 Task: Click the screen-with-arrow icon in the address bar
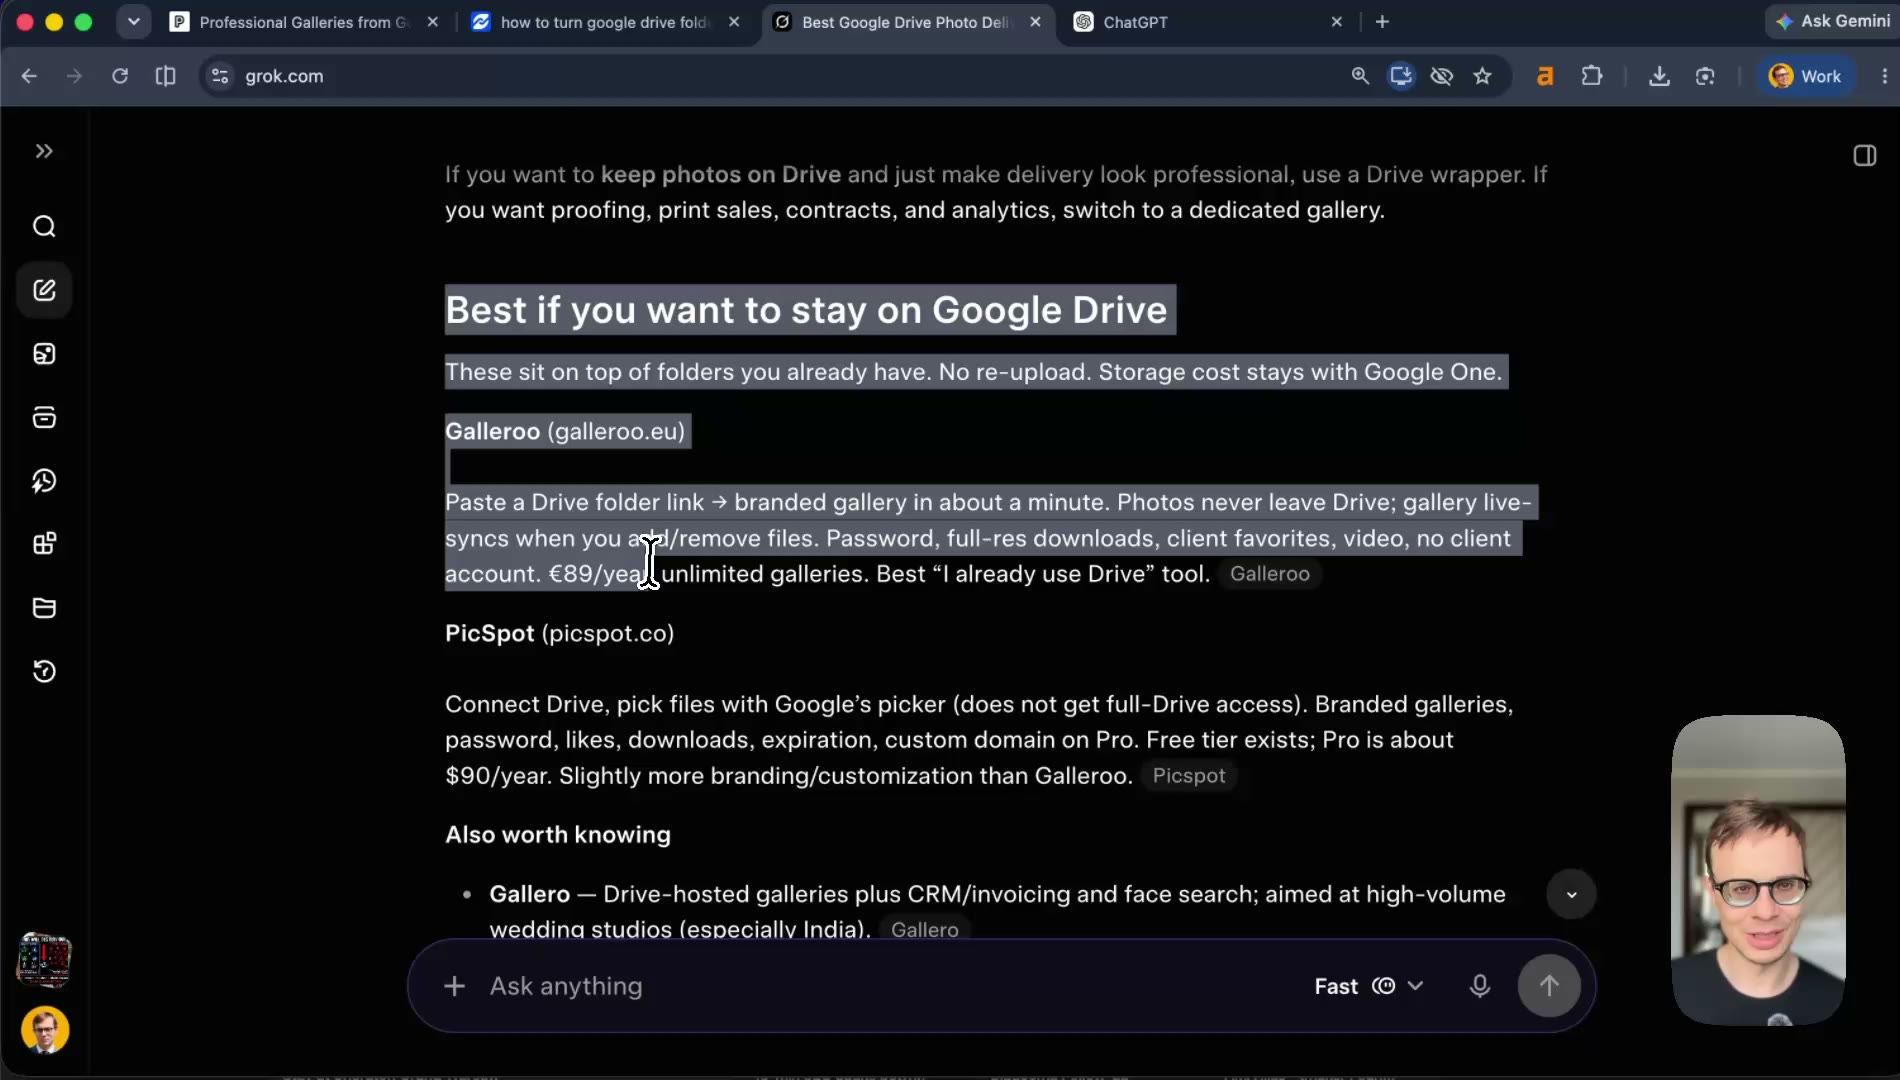pyautogui.click(x=1401, y=76)
